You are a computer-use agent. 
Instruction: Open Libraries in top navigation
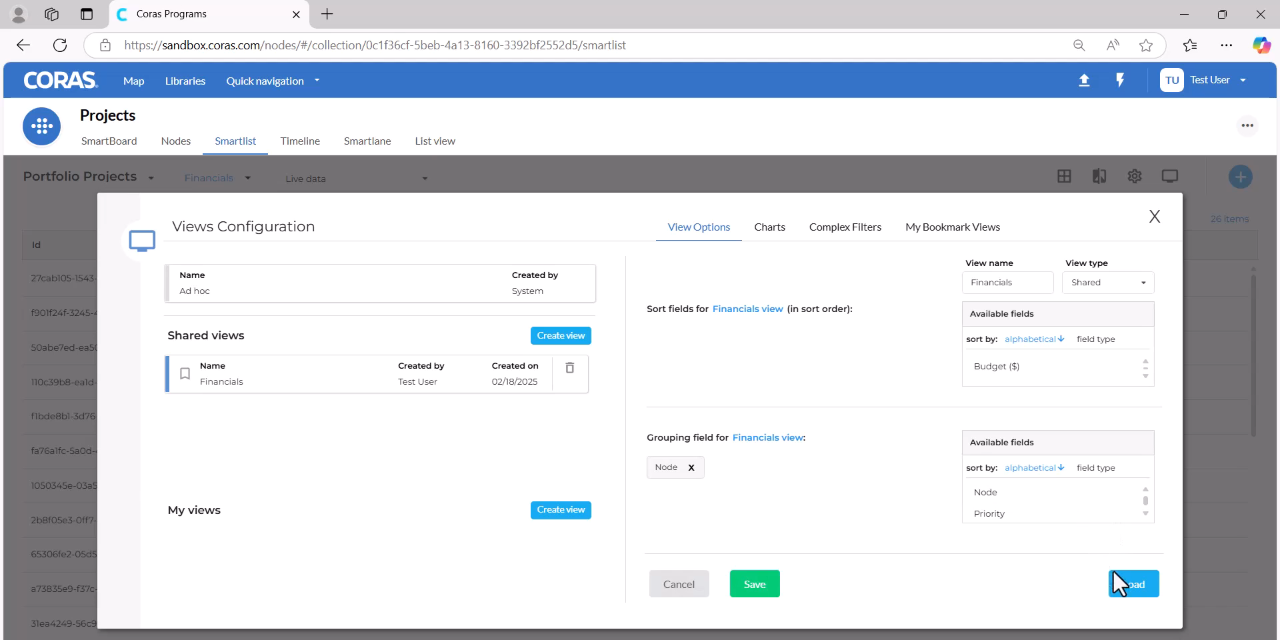(185, 81)
